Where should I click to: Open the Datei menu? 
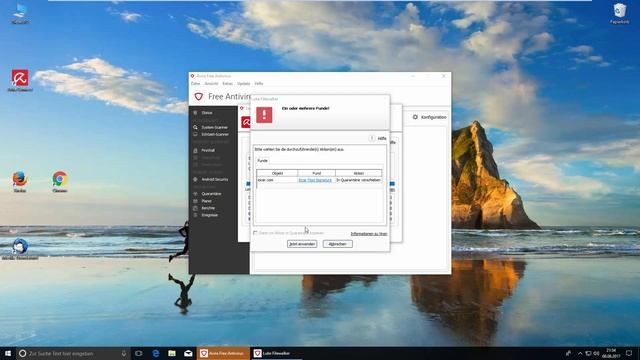[x=196, y=84]
